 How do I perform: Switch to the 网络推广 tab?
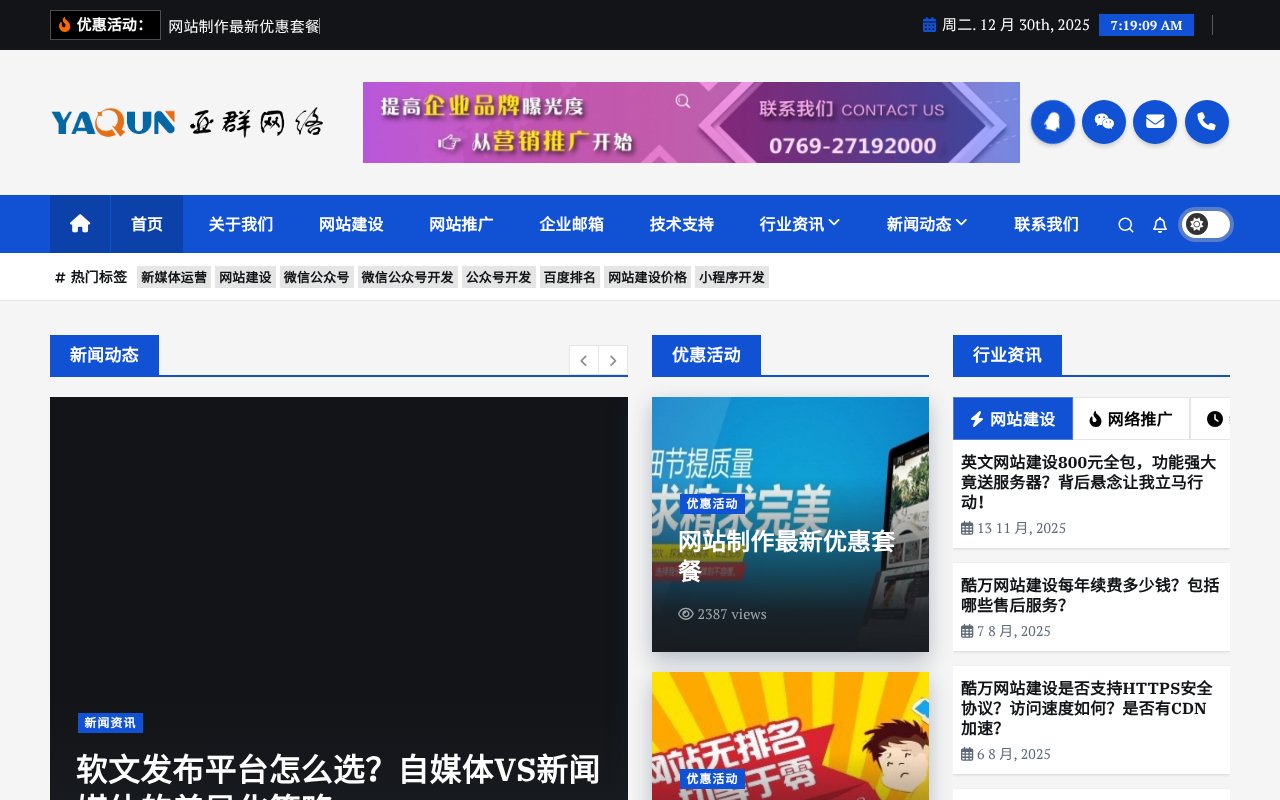click(1131, 418)
